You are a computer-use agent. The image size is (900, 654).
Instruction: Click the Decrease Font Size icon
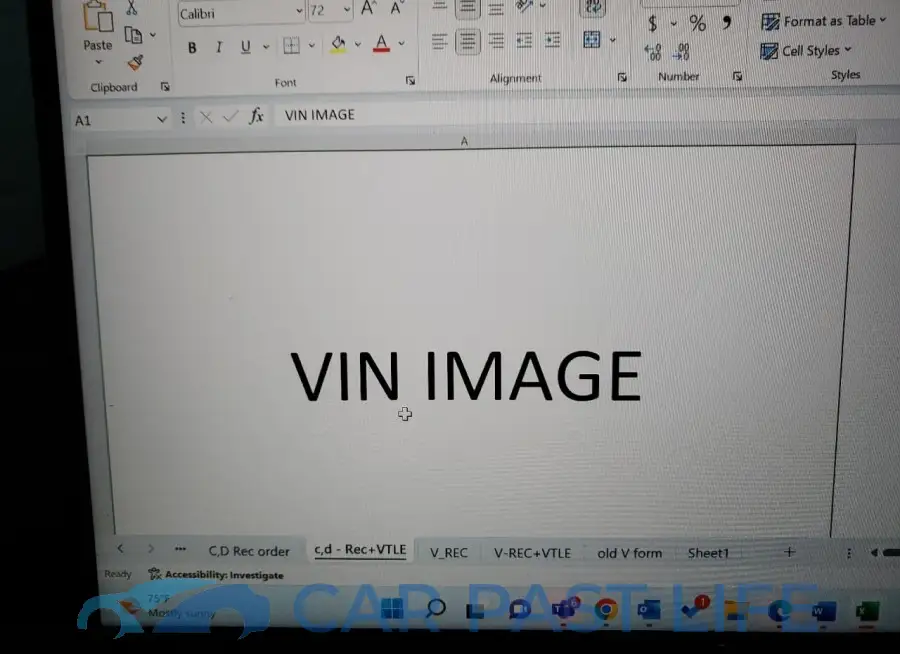click(x=395, y=9)
